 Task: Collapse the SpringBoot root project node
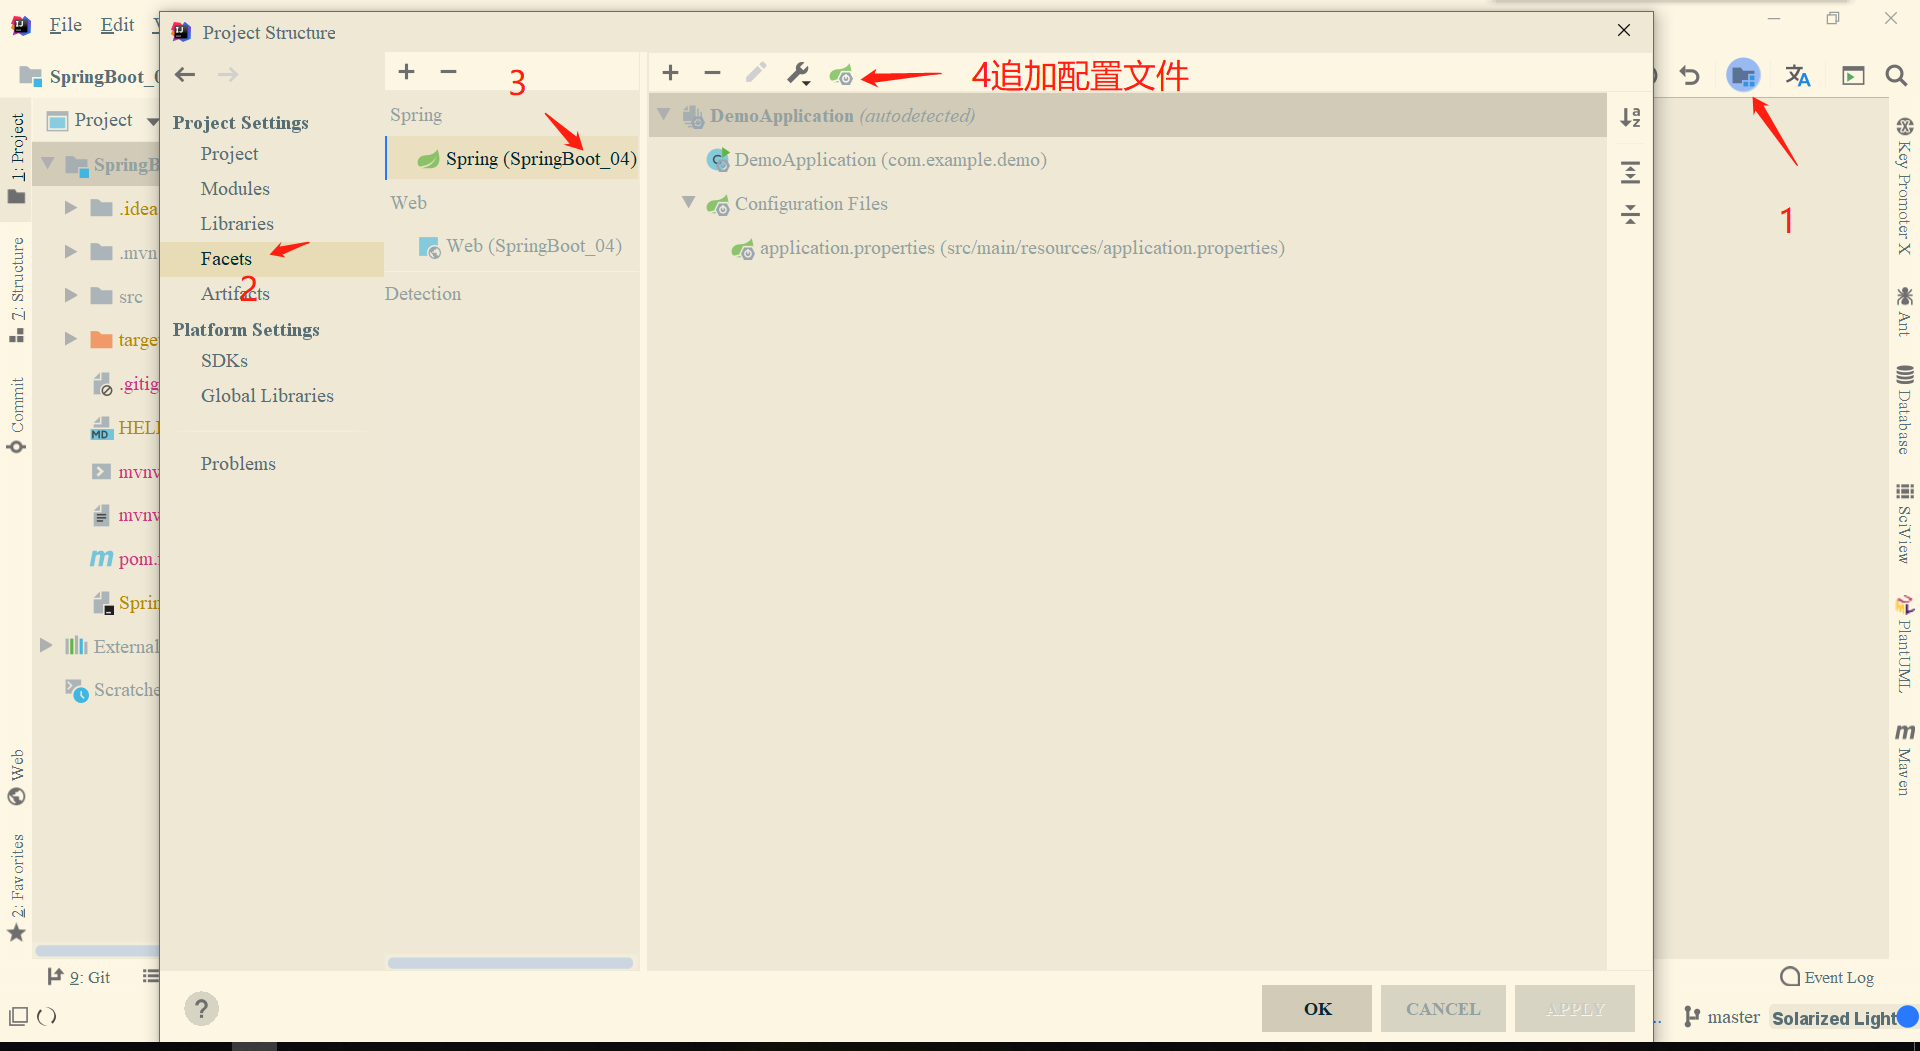47,163
